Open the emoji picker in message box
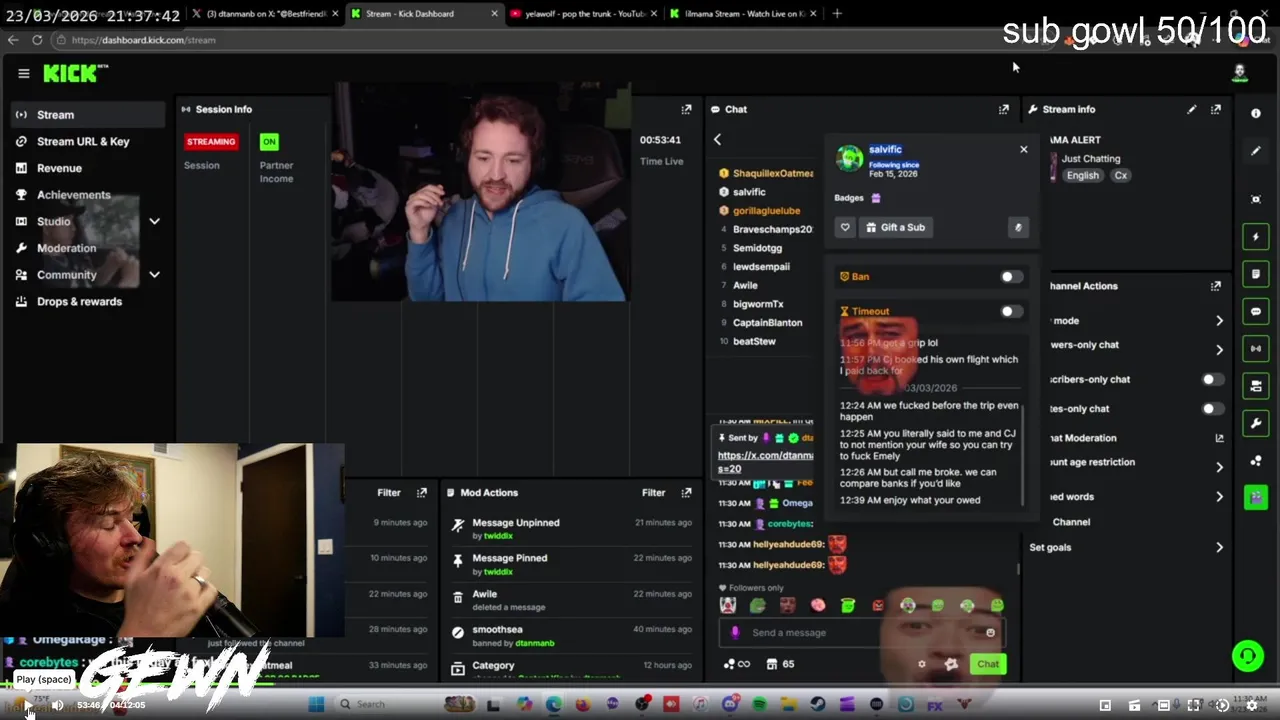The height and width of the screenshot is (720, 1280). point(990,632)
